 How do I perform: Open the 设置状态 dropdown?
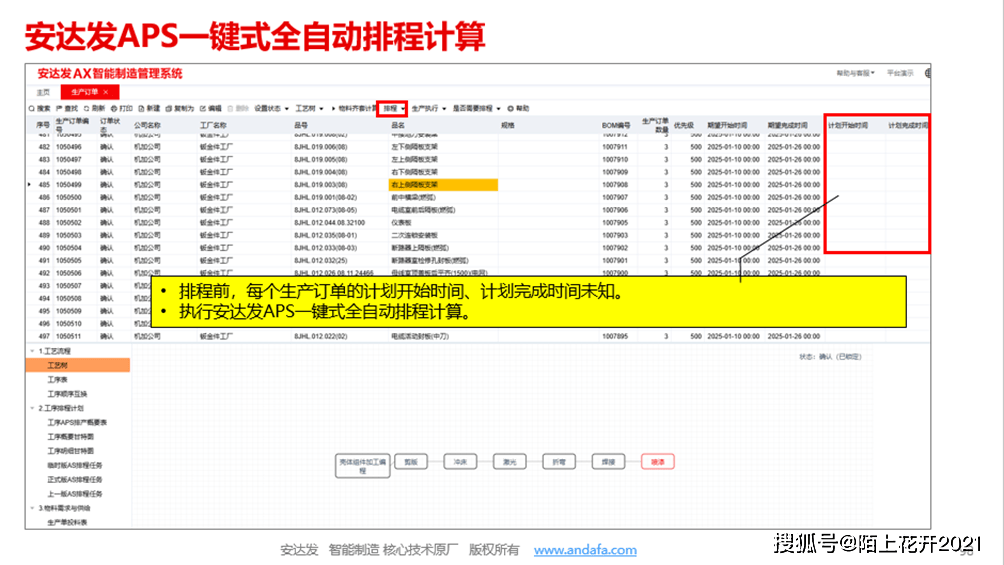(271, 109)
